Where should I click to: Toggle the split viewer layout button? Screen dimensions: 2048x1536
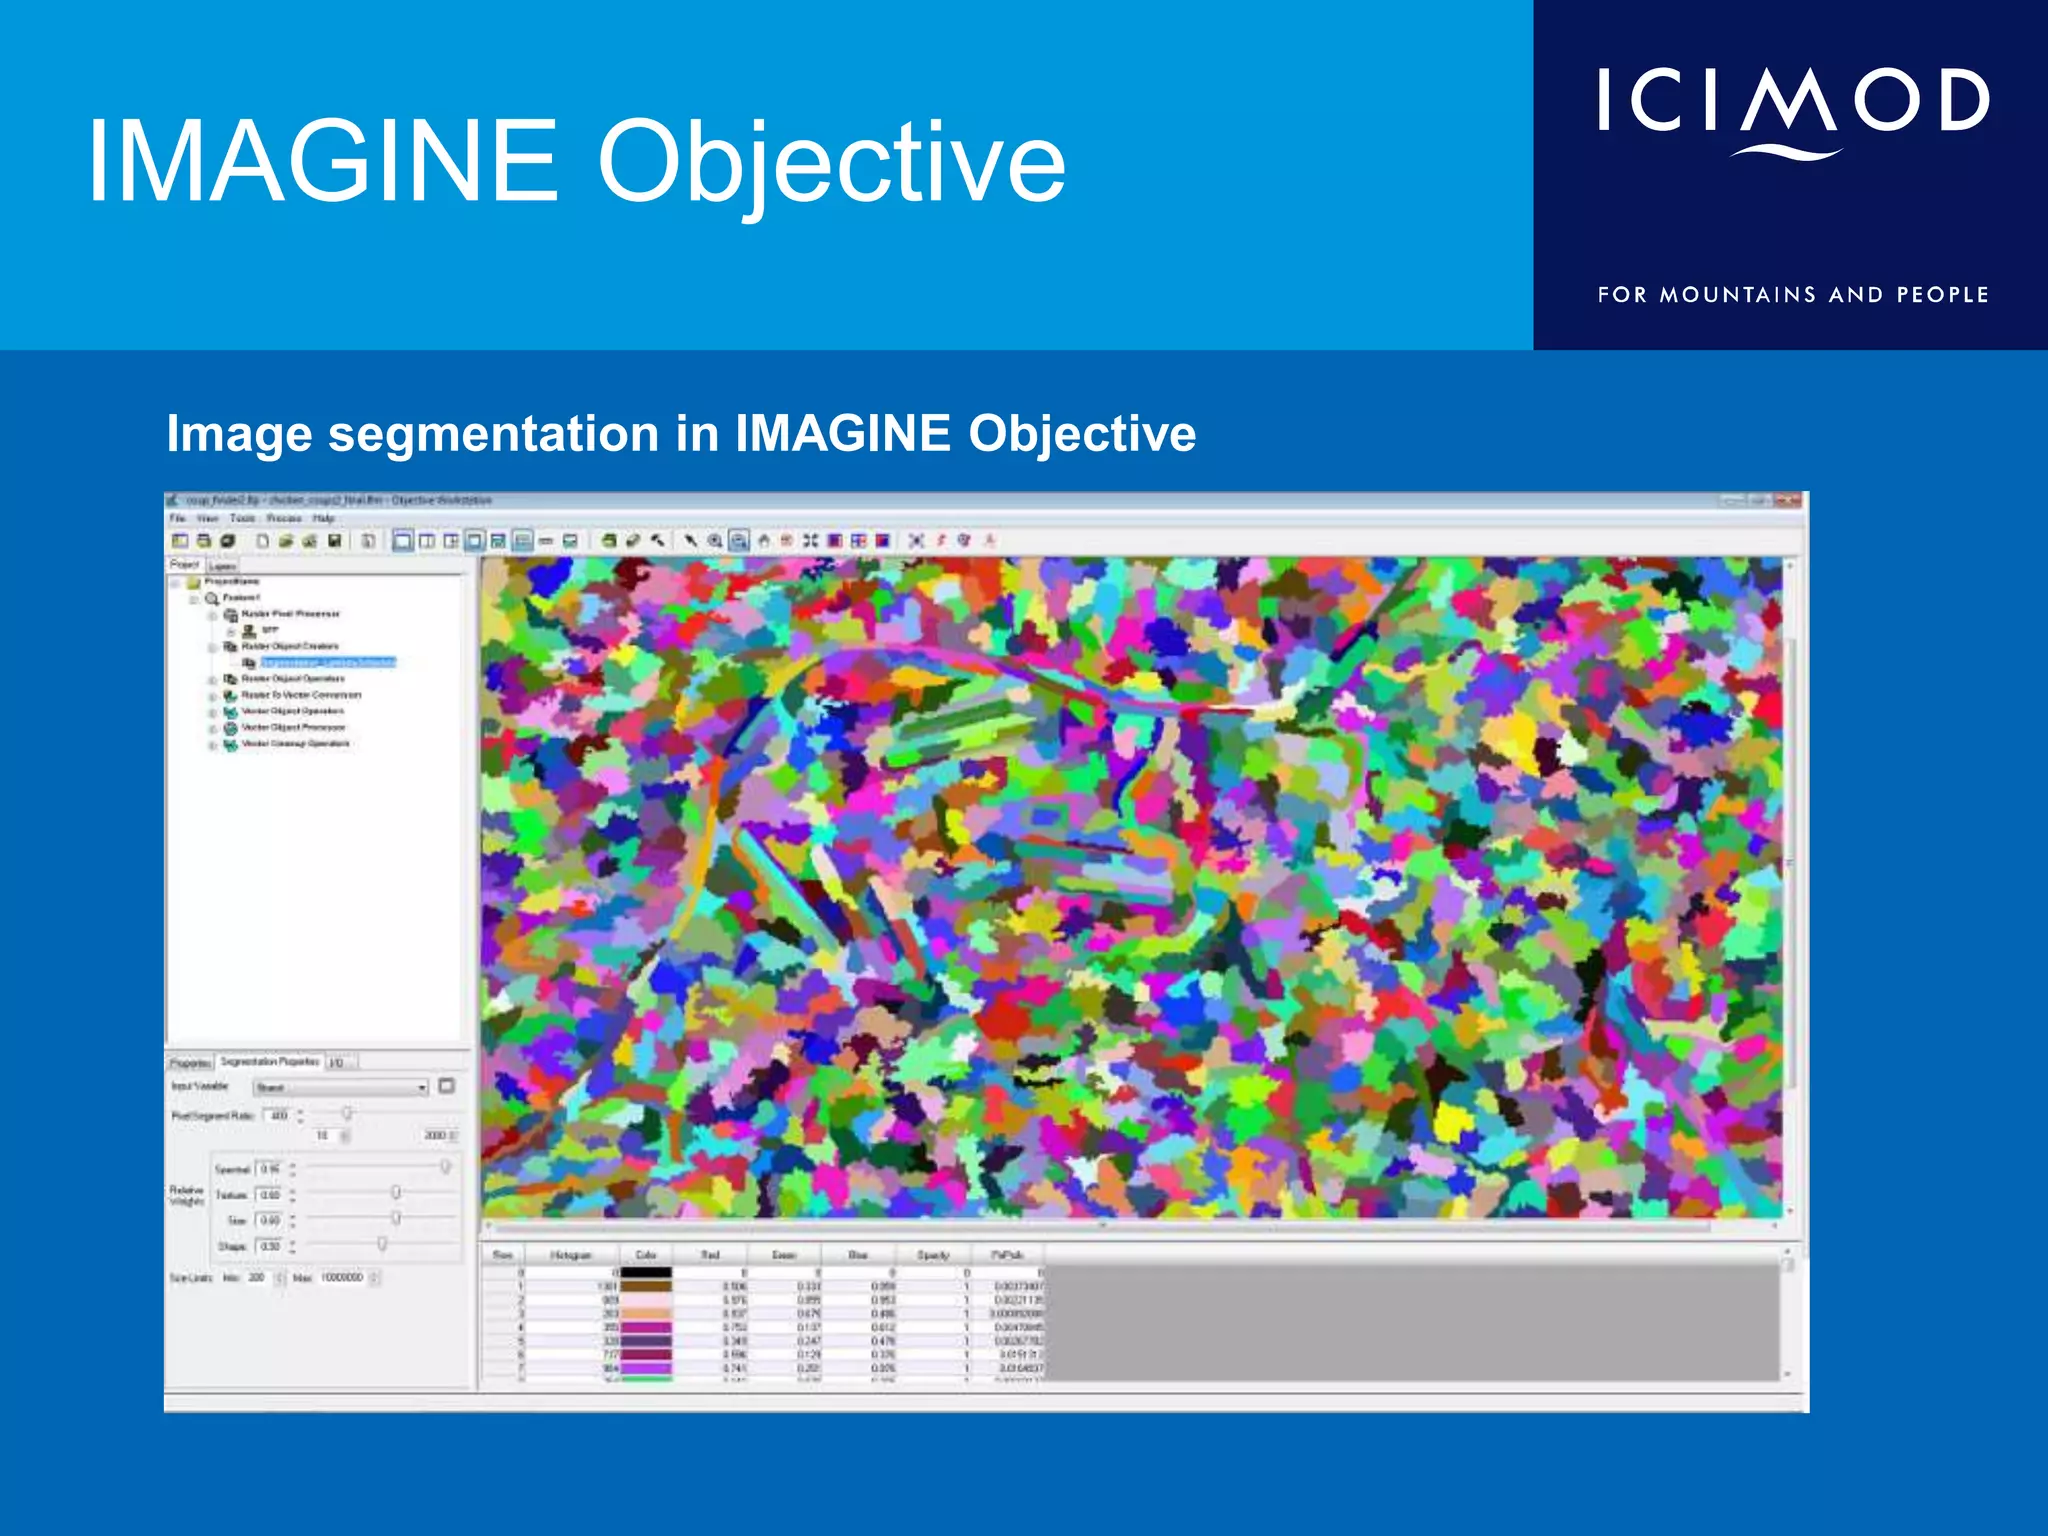point(427,541)
